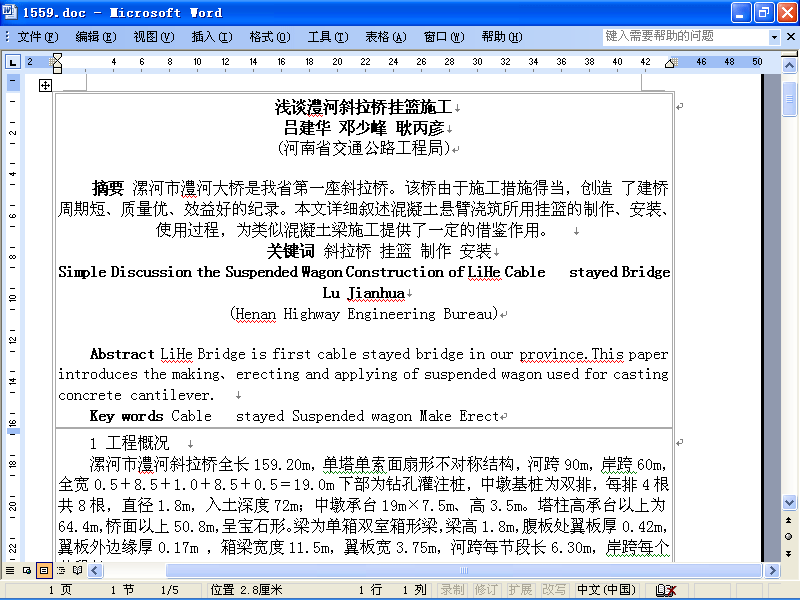Toggle 录制 macro recording in status bar
The height and width of the screenshot is (600, 800).
(453, 590)
